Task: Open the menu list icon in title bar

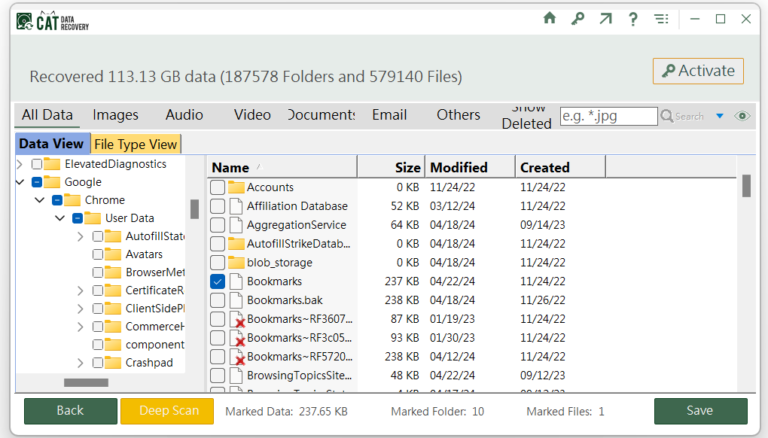Action: tap(661, 19)
